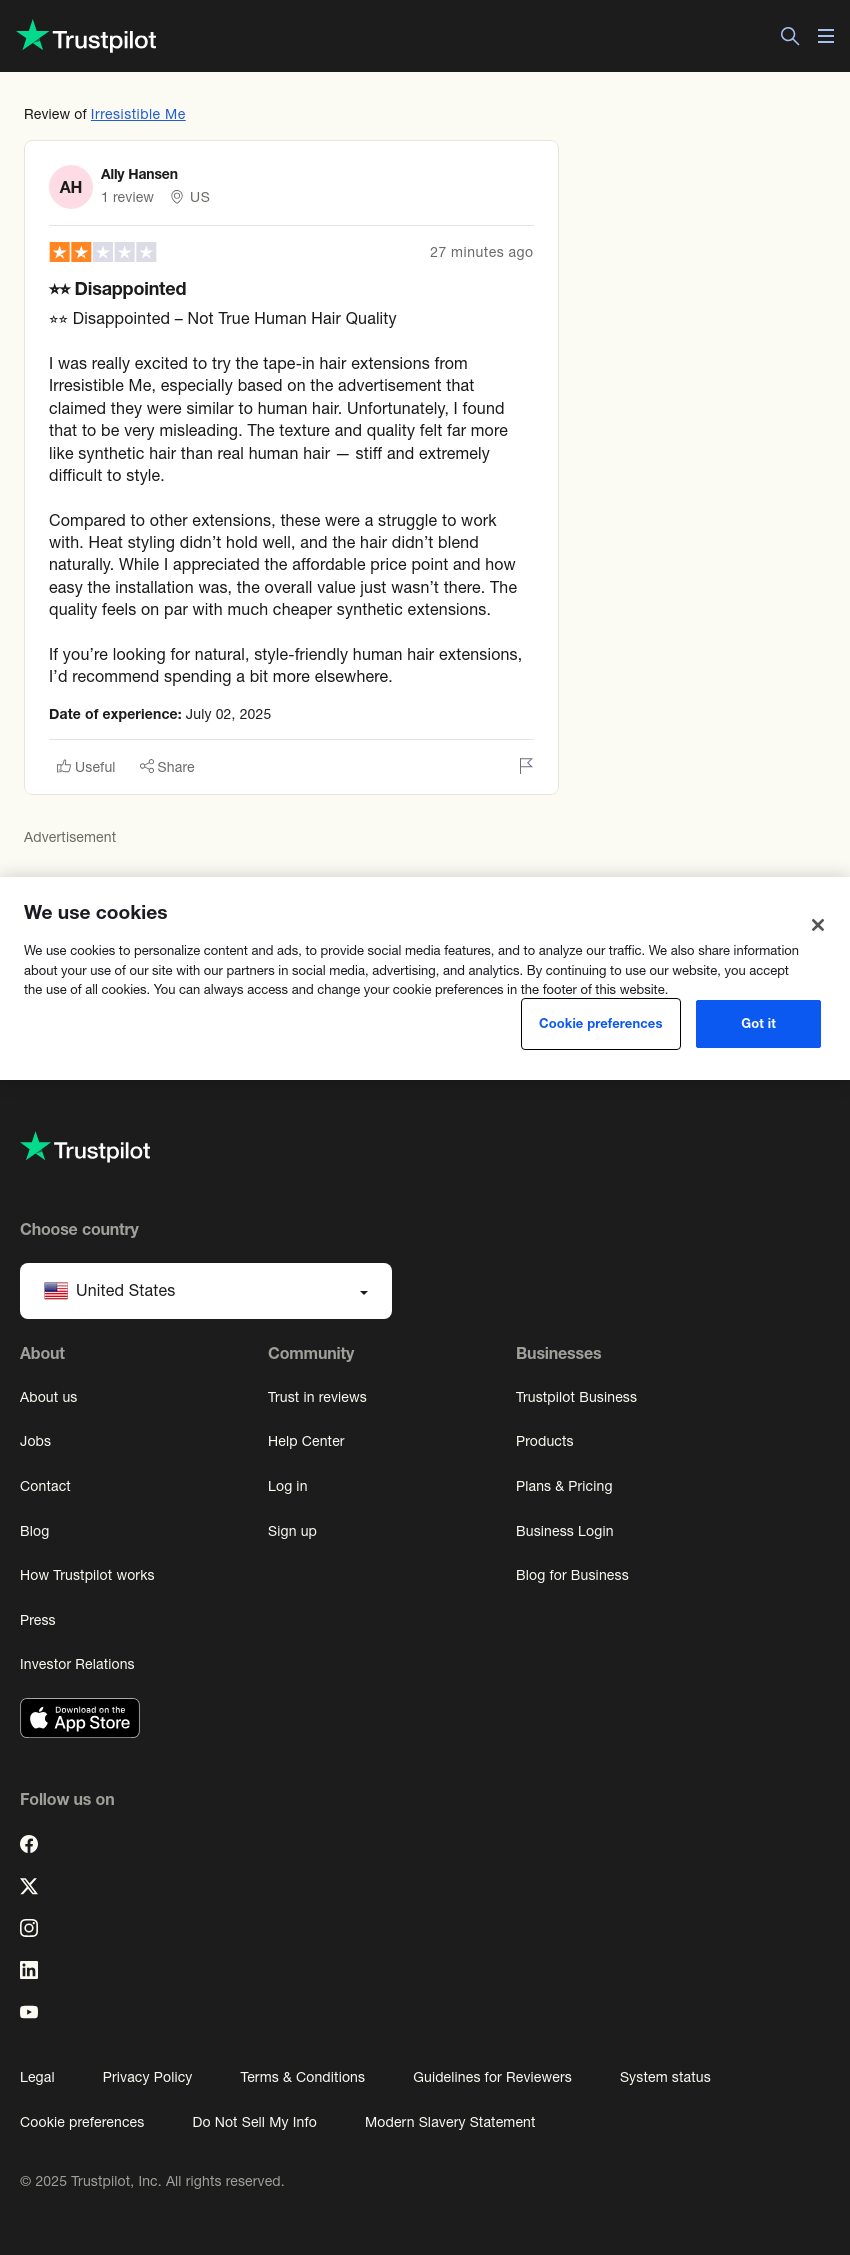Open the search magnifier icon in header
This screenshot has height=2255, width=850.
(x=790, y=36)
